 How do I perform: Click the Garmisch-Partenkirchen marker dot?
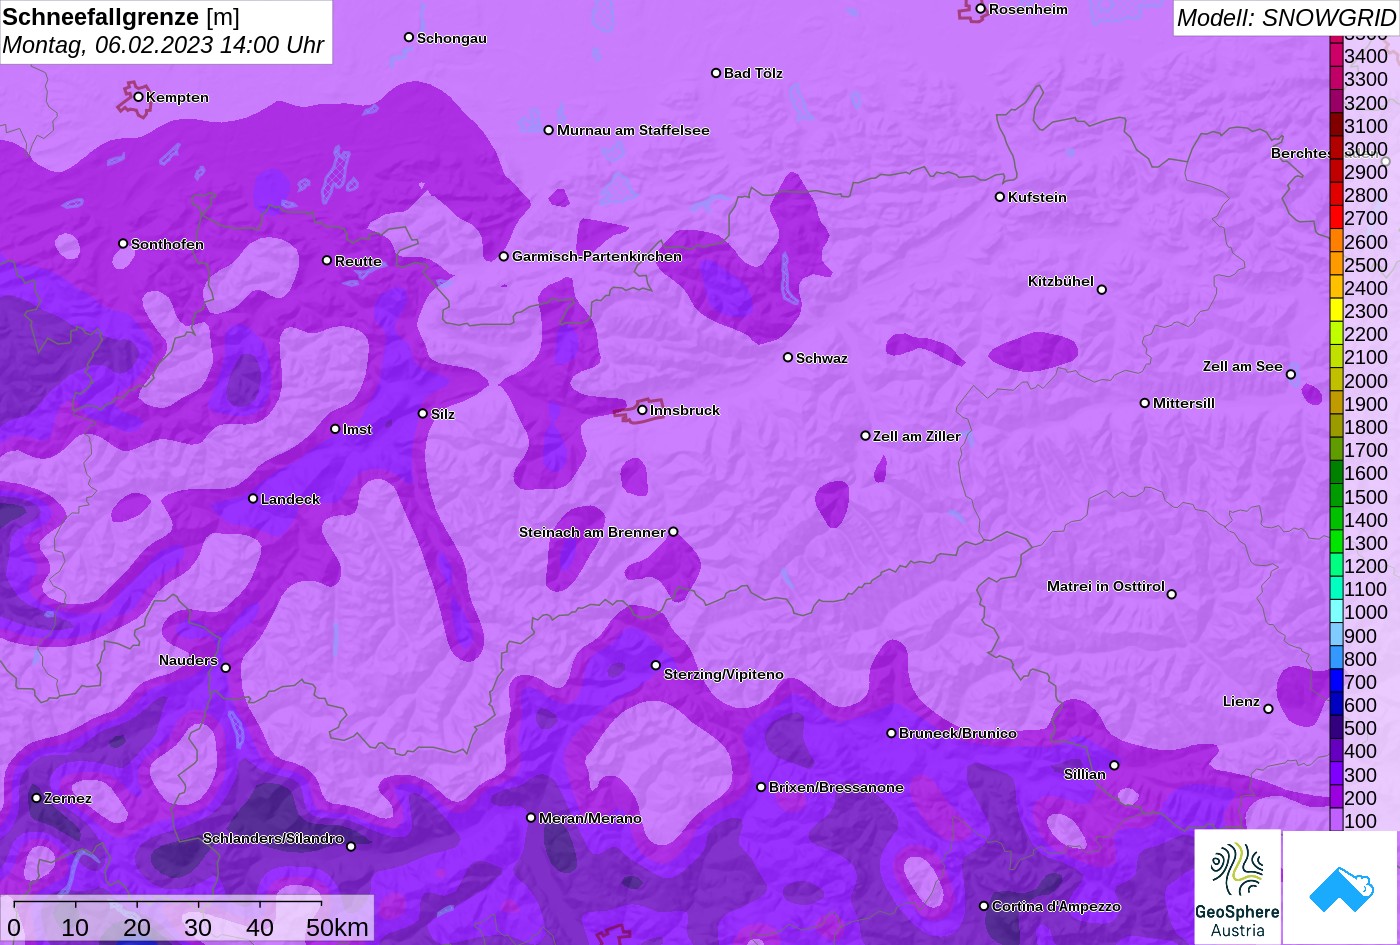tap(504, 257)
